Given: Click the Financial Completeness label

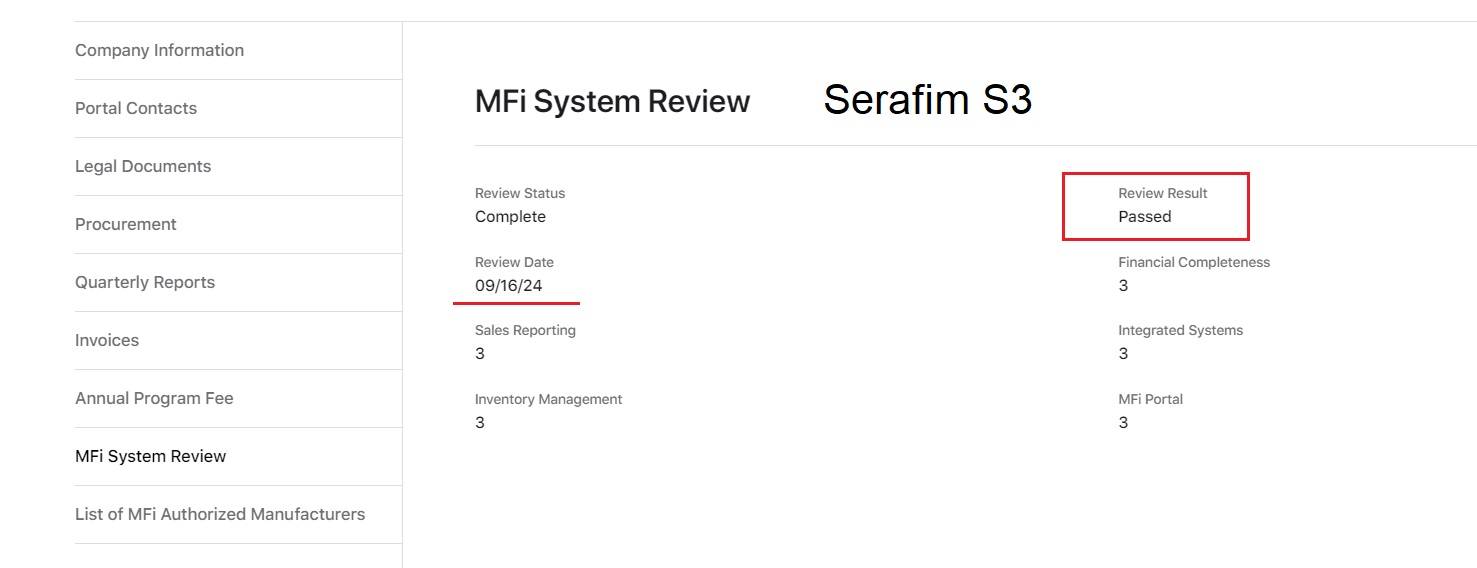Looking at the screenshot, I should coord(1193,262).
